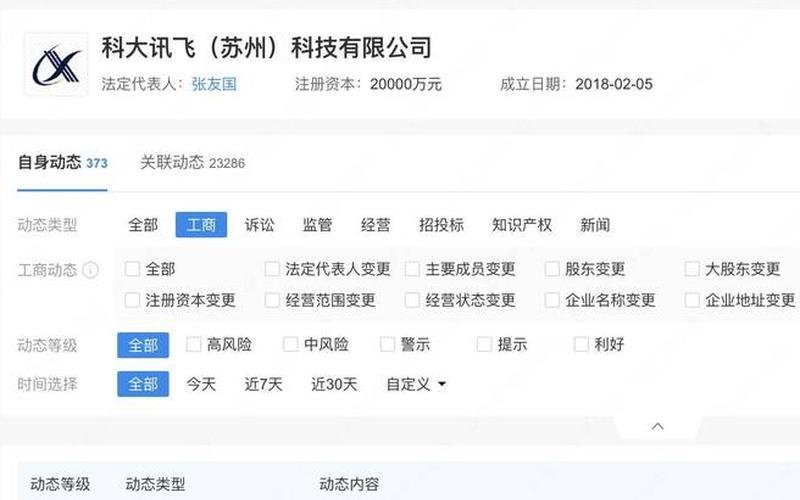Select the 知识产权 dynamic type
The width and height of the screenshot is (800, 500).
tap(522, 225)
